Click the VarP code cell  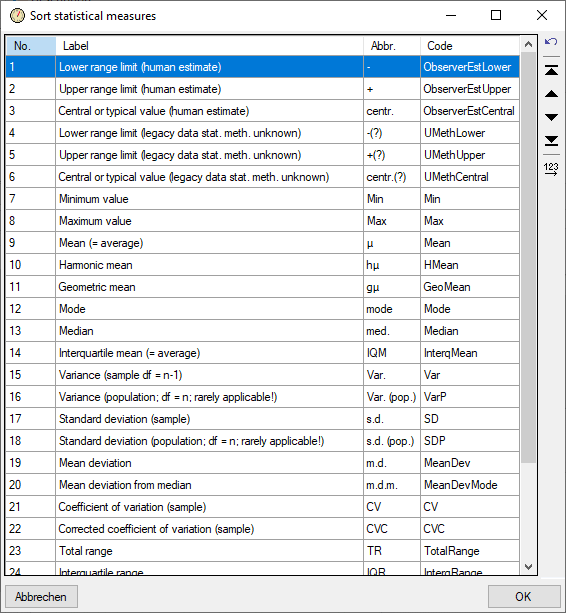pos(470,397)
